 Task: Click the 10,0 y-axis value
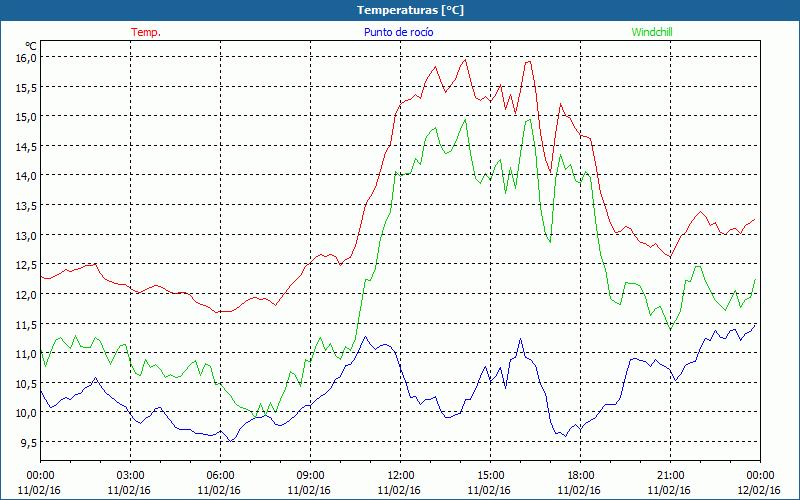point(26,413)
